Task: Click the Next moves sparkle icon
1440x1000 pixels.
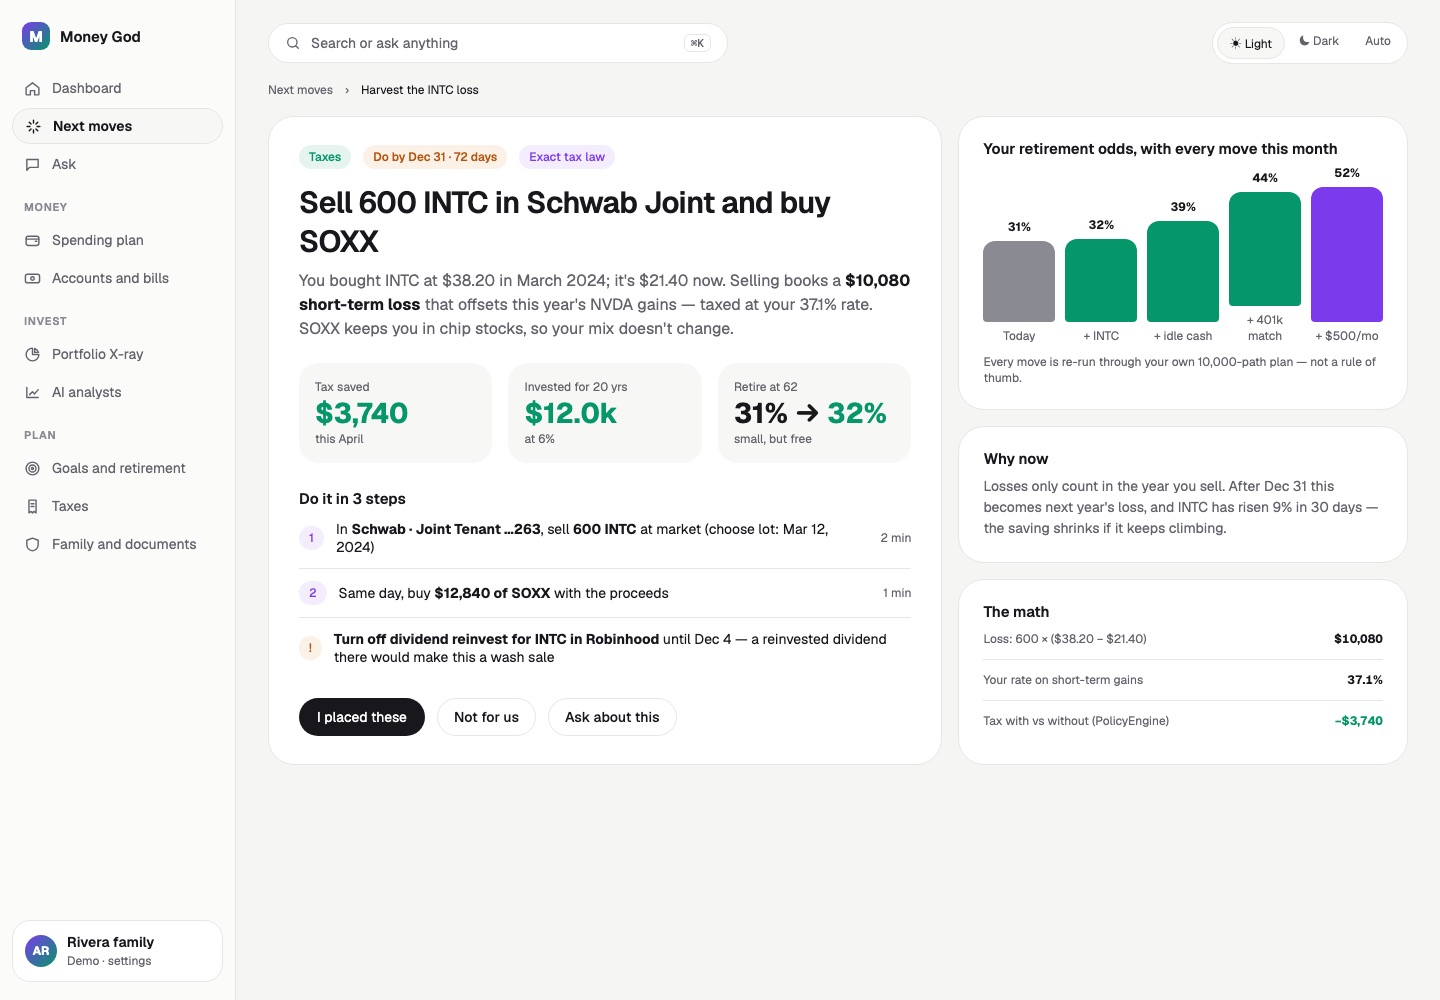Action: click(33, 126)
